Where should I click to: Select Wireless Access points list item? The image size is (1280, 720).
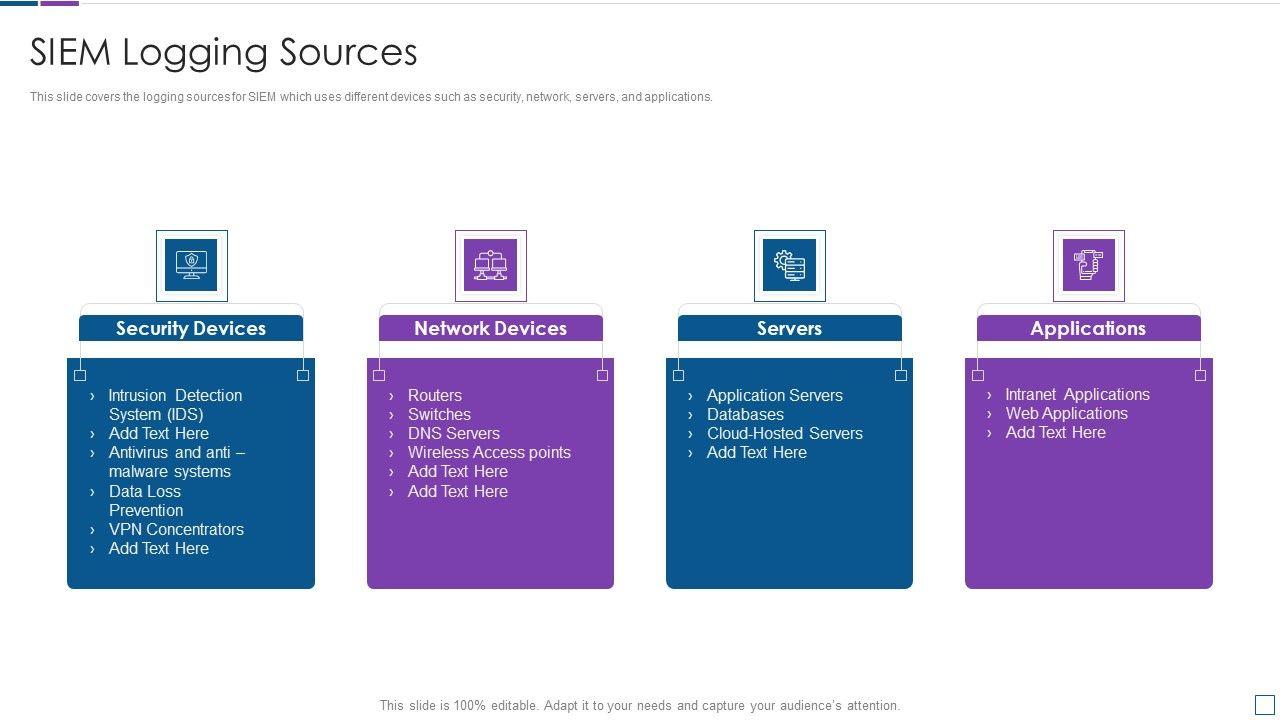(x=489, y=452)
